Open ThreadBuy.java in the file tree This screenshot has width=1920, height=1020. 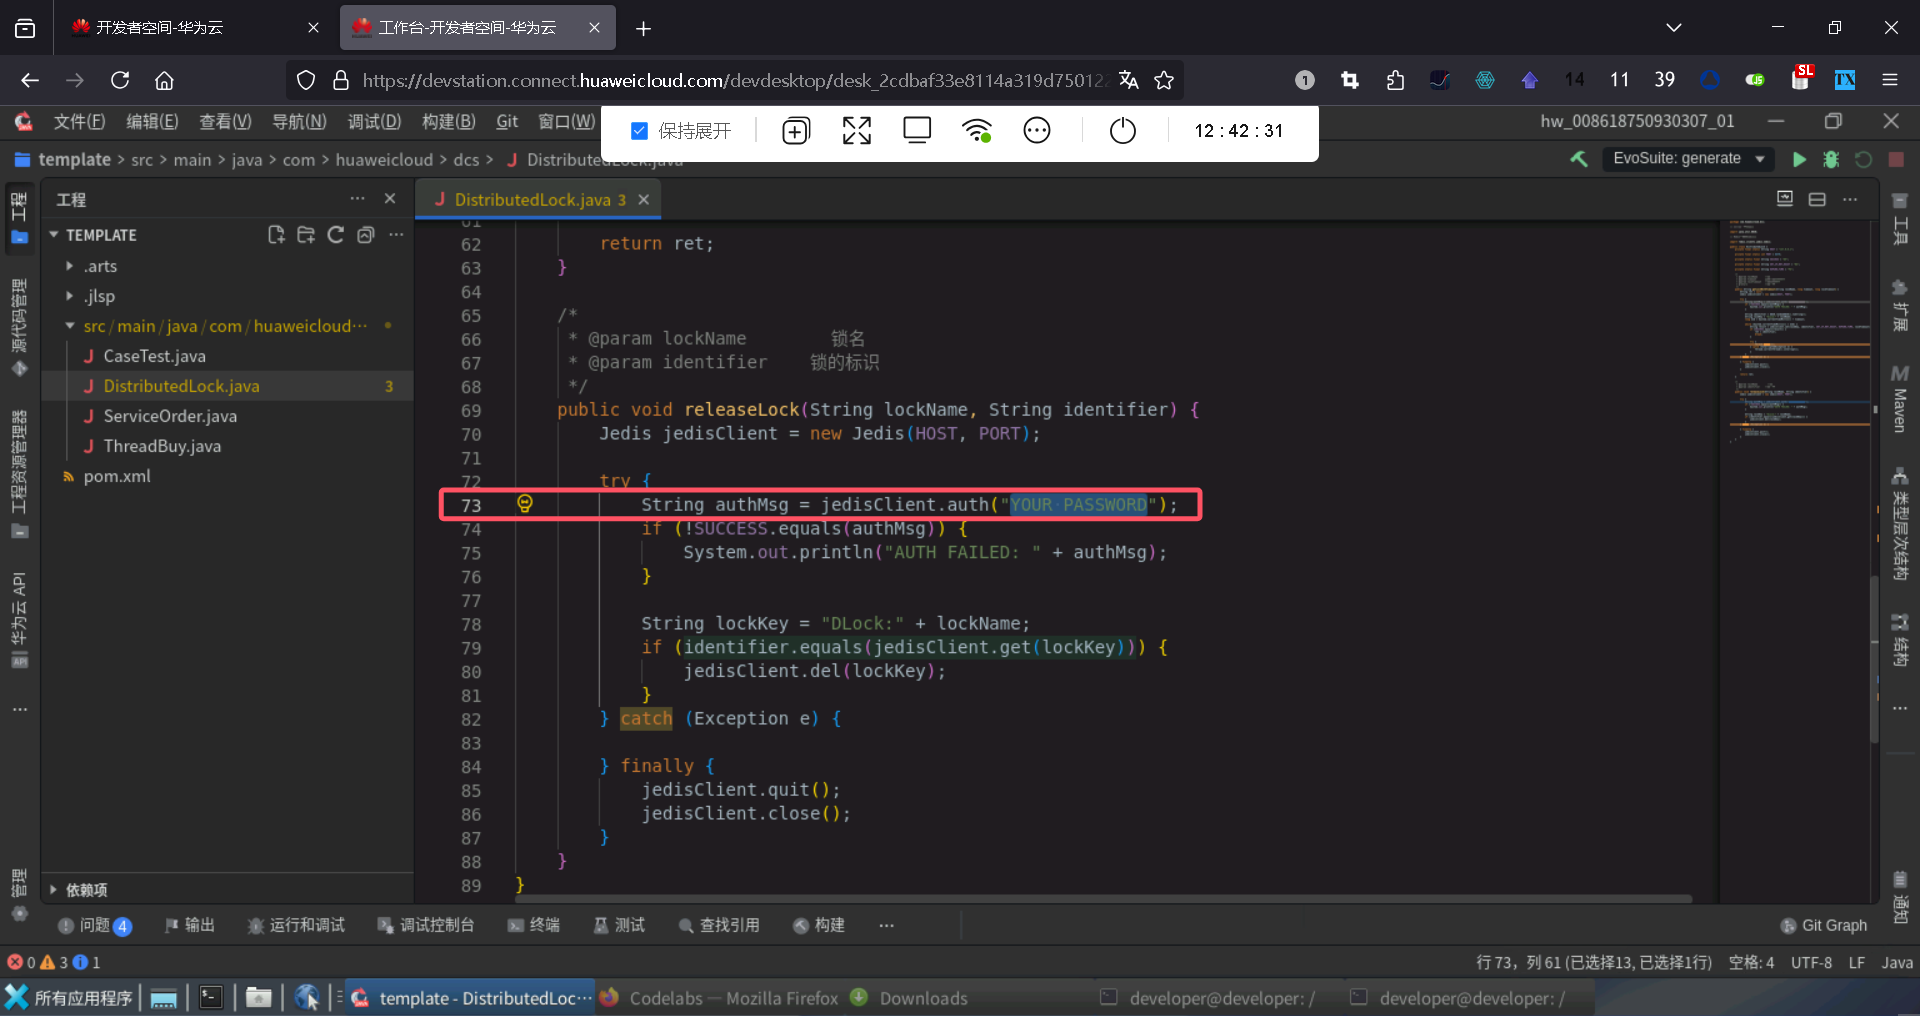(162, 446)
